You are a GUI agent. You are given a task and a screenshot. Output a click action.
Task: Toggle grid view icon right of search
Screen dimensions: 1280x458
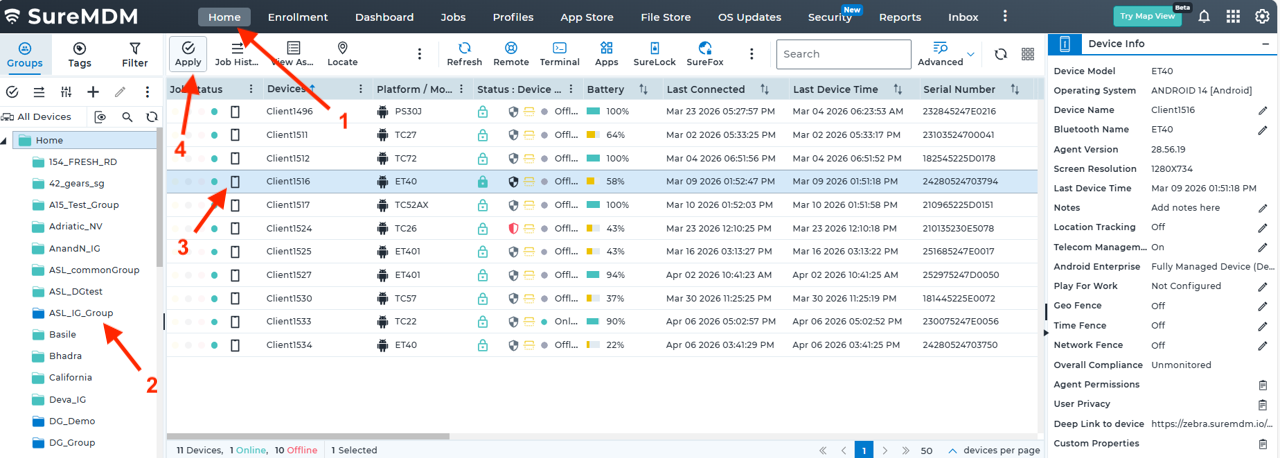1028,55
